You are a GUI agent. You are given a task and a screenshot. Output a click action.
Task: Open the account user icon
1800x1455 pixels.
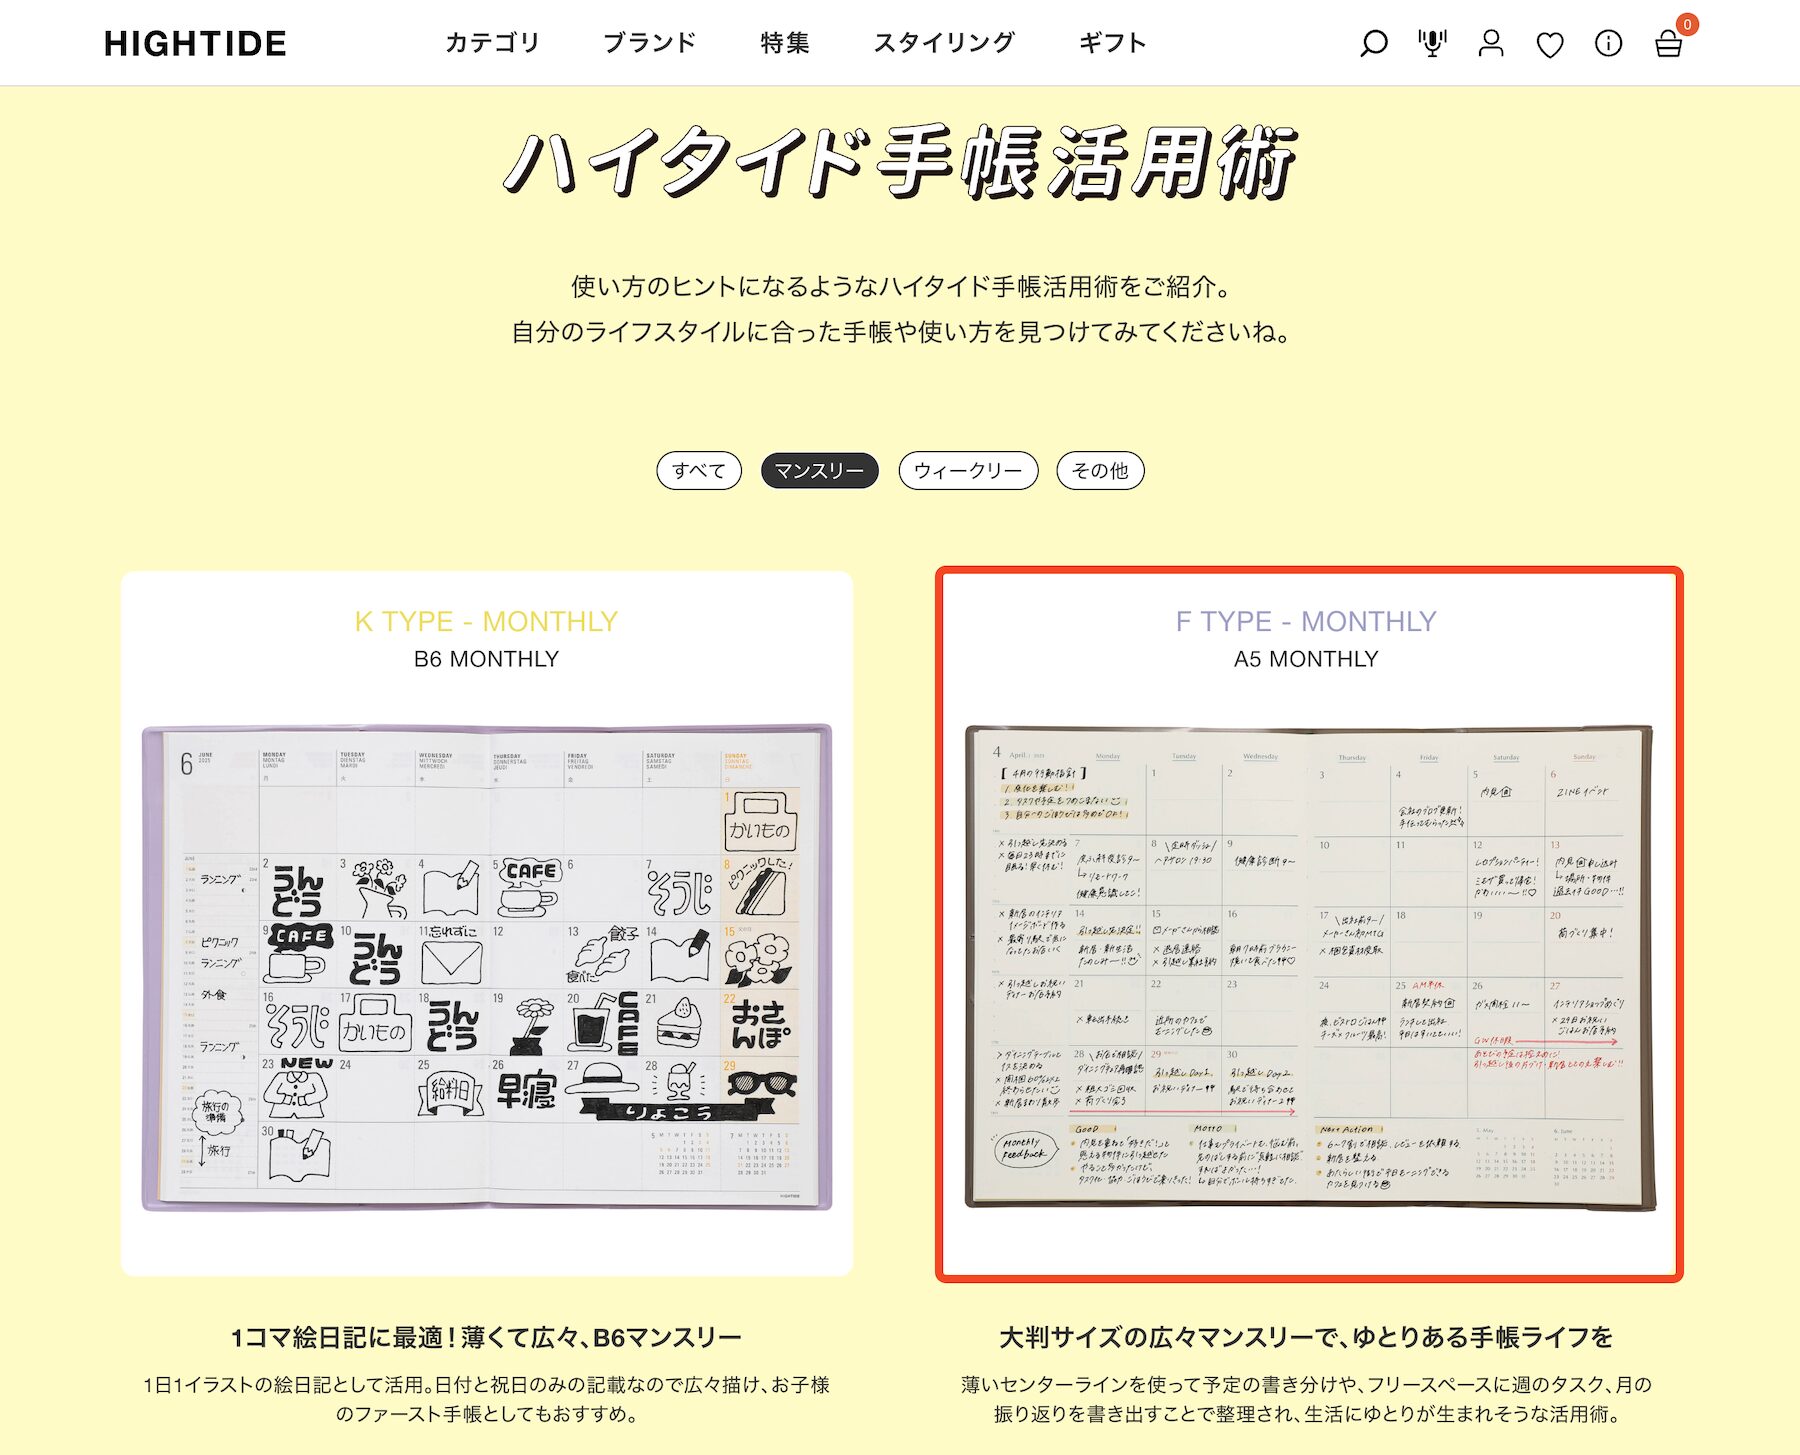[x=1491, y=43]
